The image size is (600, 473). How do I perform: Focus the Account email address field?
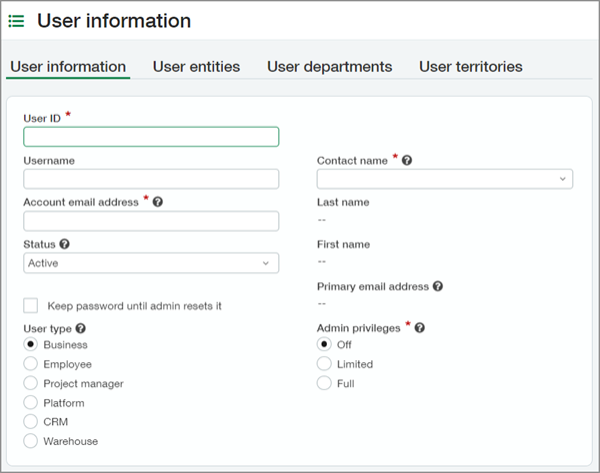pos(151,221)
